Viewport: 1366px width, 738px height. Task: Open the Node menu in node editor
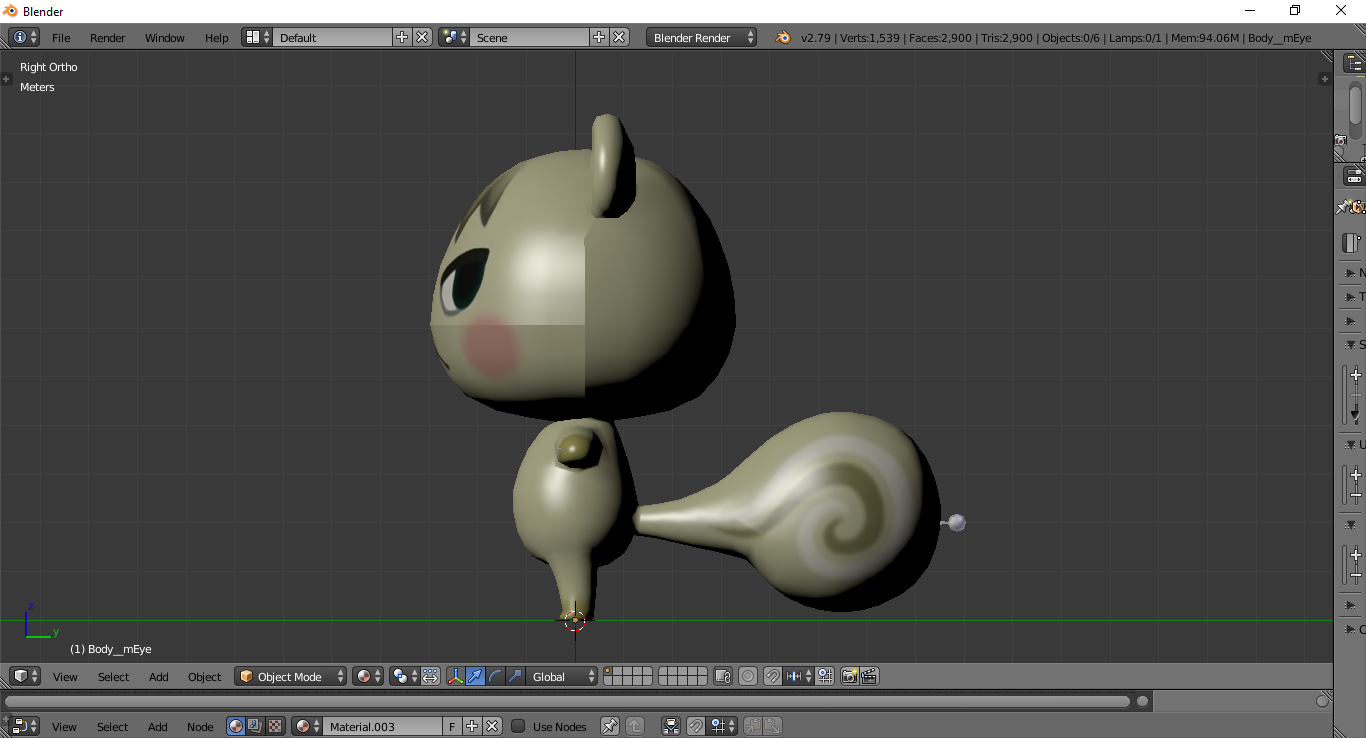200,727
